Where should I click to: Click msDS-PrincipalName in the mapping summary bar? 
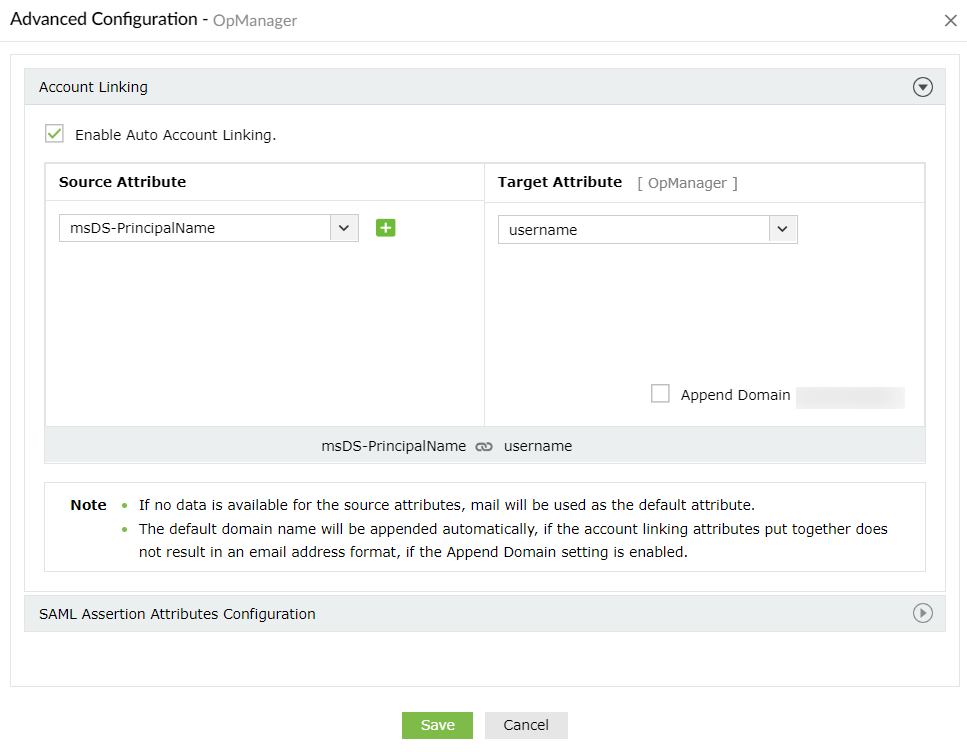click(x=393, y=446)
